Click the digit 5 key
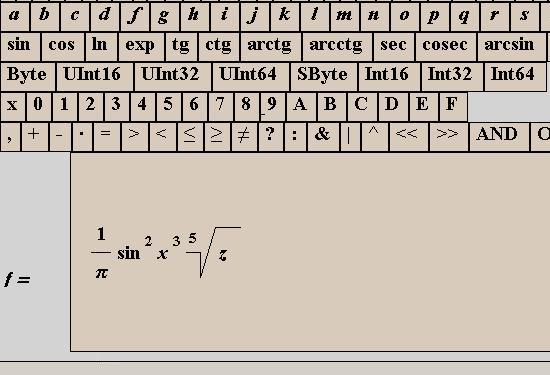 click(x=168, y=107)
